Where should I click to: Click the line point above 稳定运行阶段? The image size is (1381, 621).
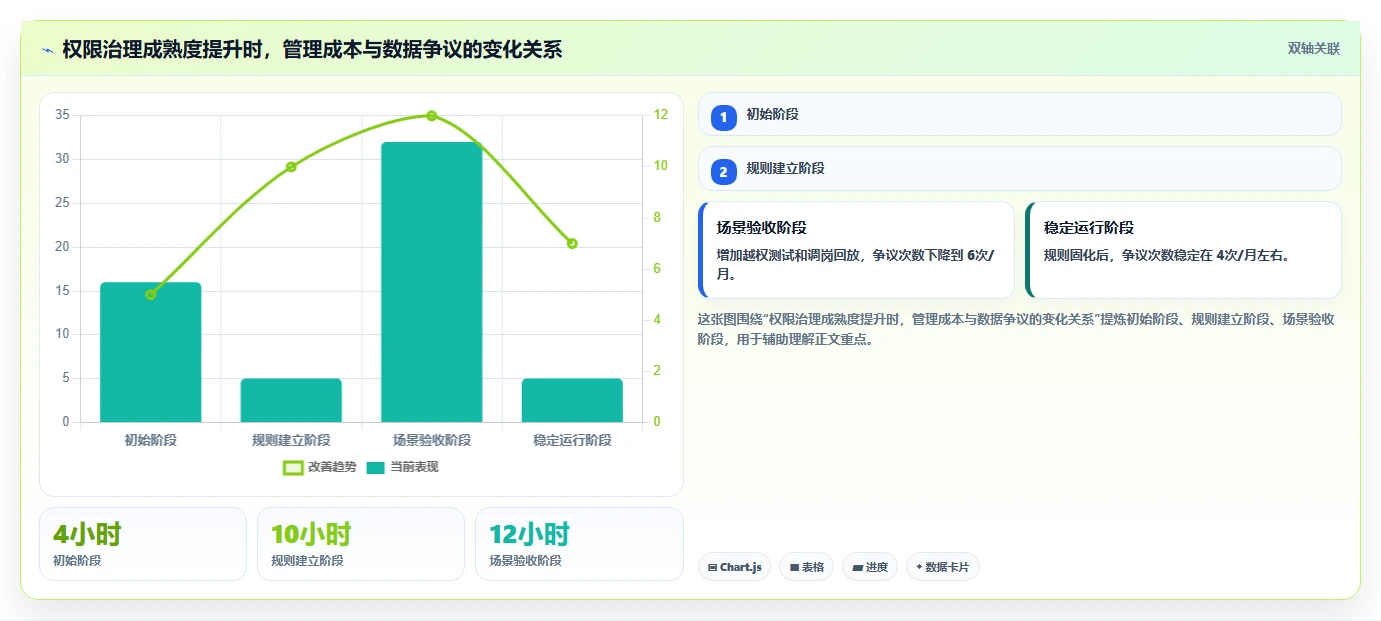point(572,243)
